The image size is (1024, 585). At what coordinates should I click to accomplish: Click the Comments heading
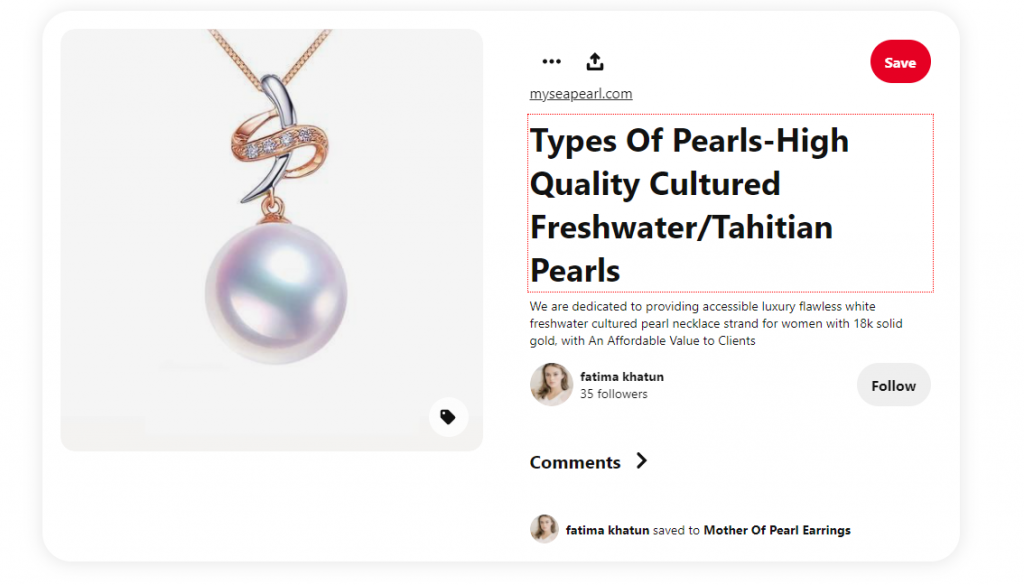(x=575, y=462)
